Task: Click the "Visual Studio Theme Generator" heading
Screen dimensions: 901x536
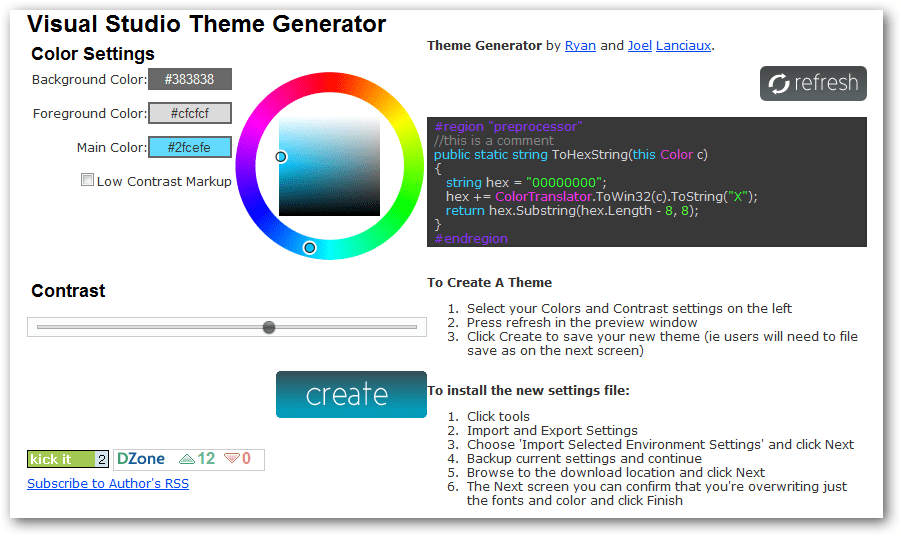Action: [x=206, y=24]
